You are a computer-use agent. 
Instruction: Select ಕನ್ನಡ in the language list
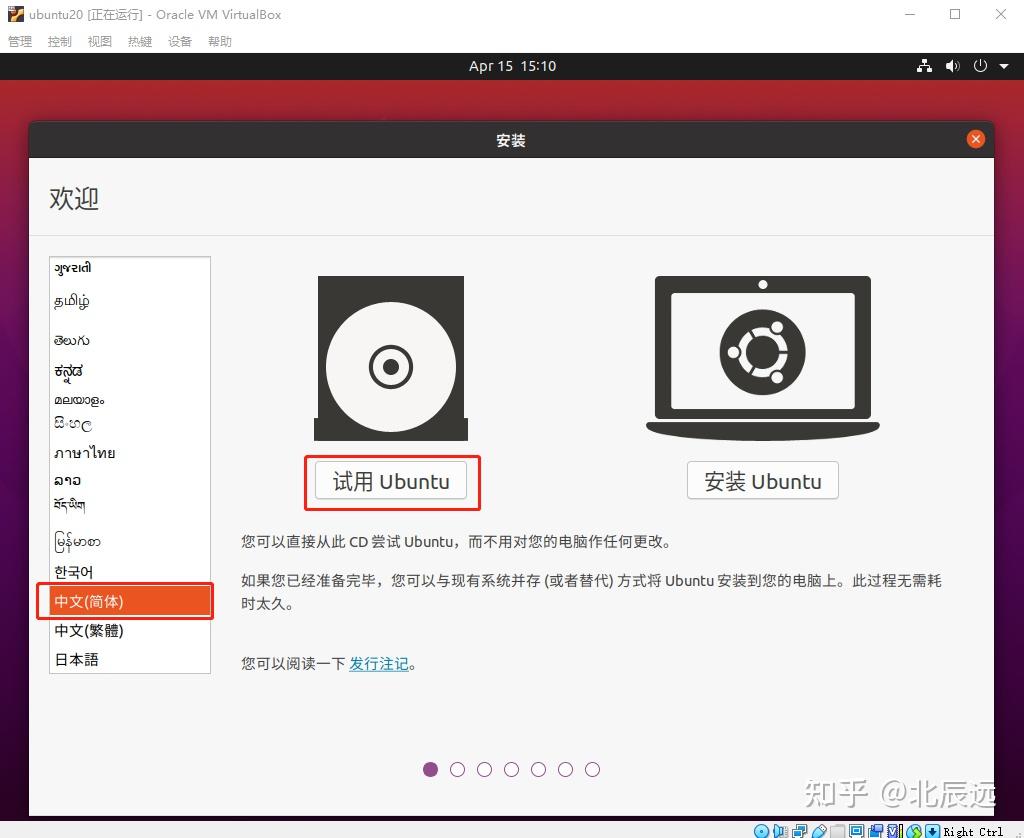(130, 371)
